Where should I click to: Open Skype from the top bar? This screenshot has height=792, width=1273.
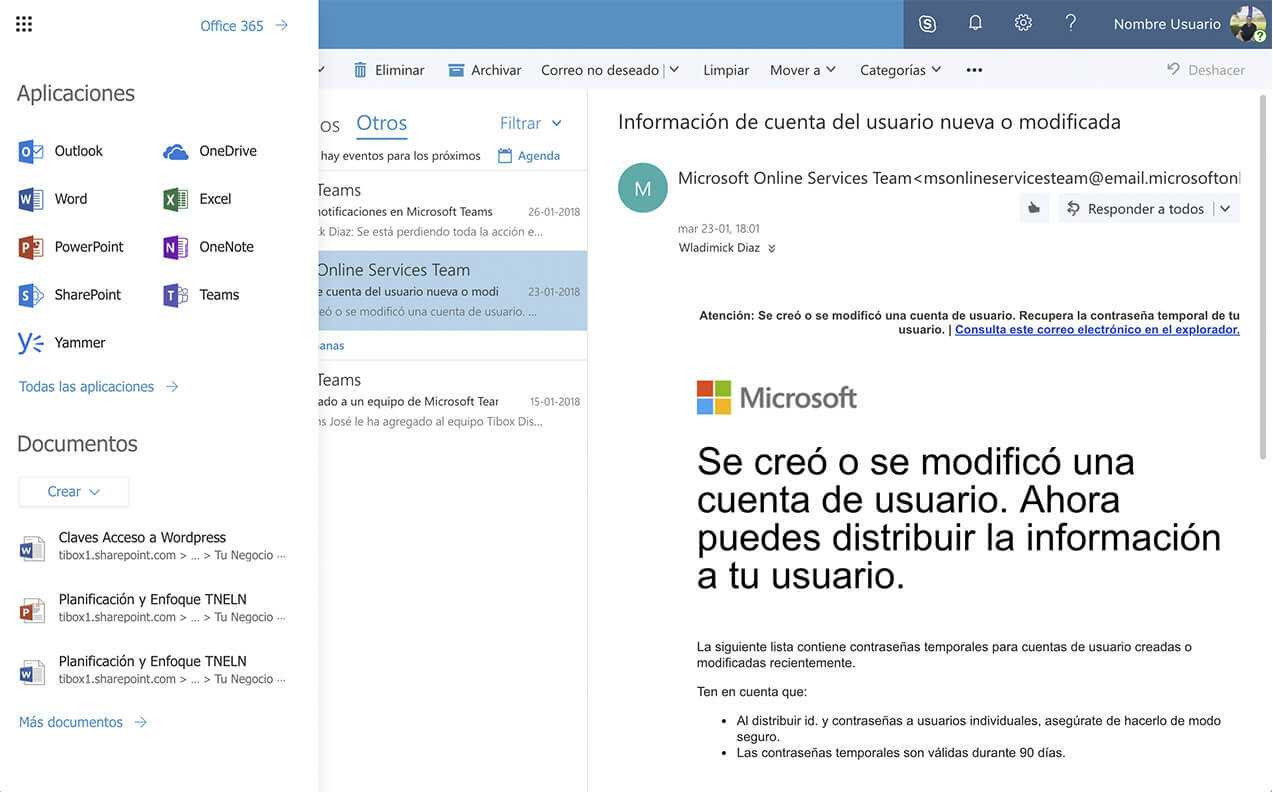[x=927, y=24]
